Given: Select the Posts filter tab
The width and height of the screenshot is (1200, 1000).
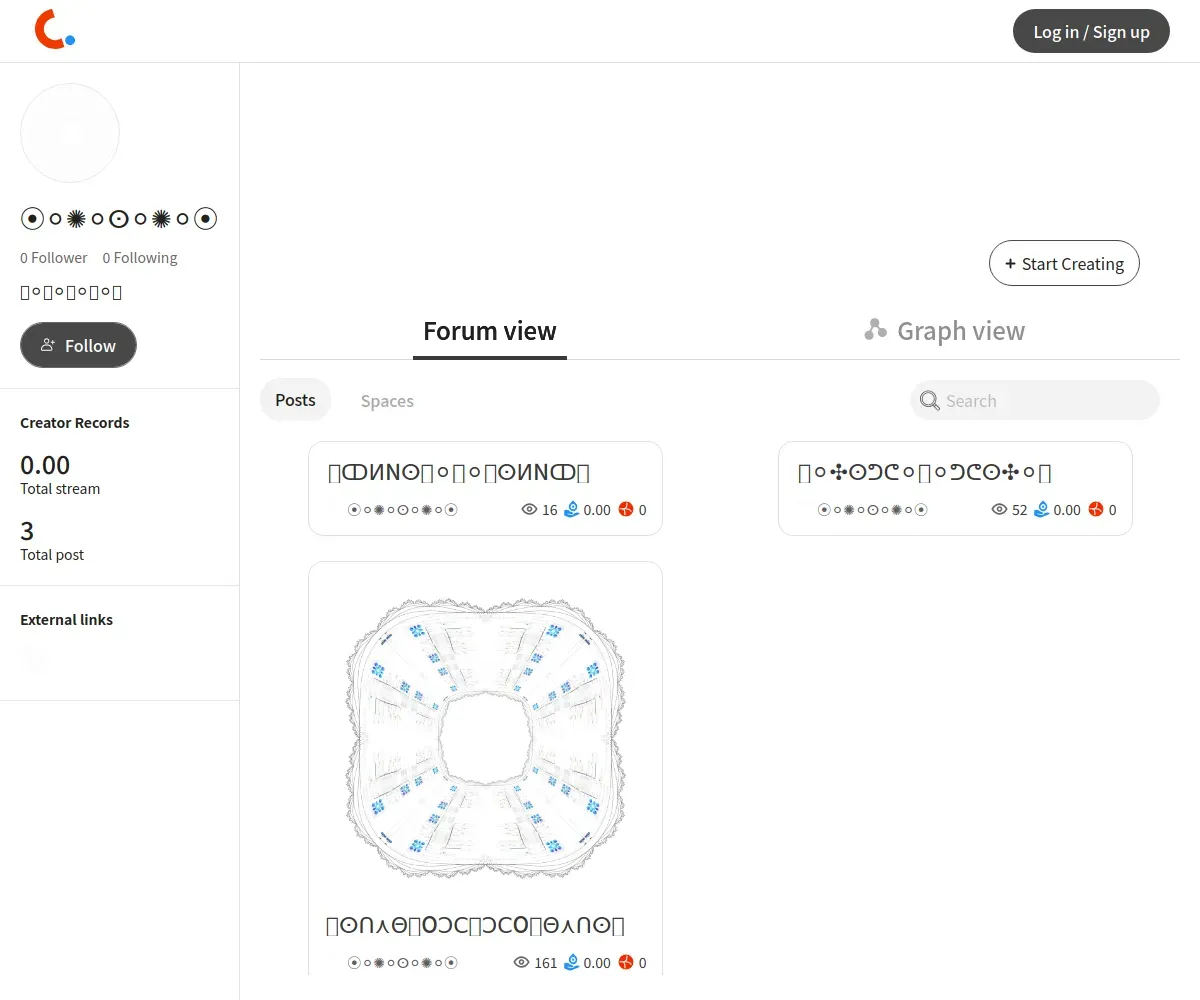Looking at the screenshot, I should 295,400.
